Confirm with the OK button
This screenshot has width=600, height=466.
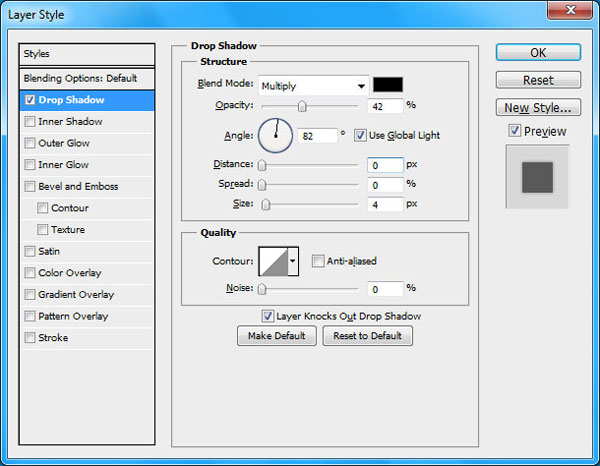pos(538,52)
